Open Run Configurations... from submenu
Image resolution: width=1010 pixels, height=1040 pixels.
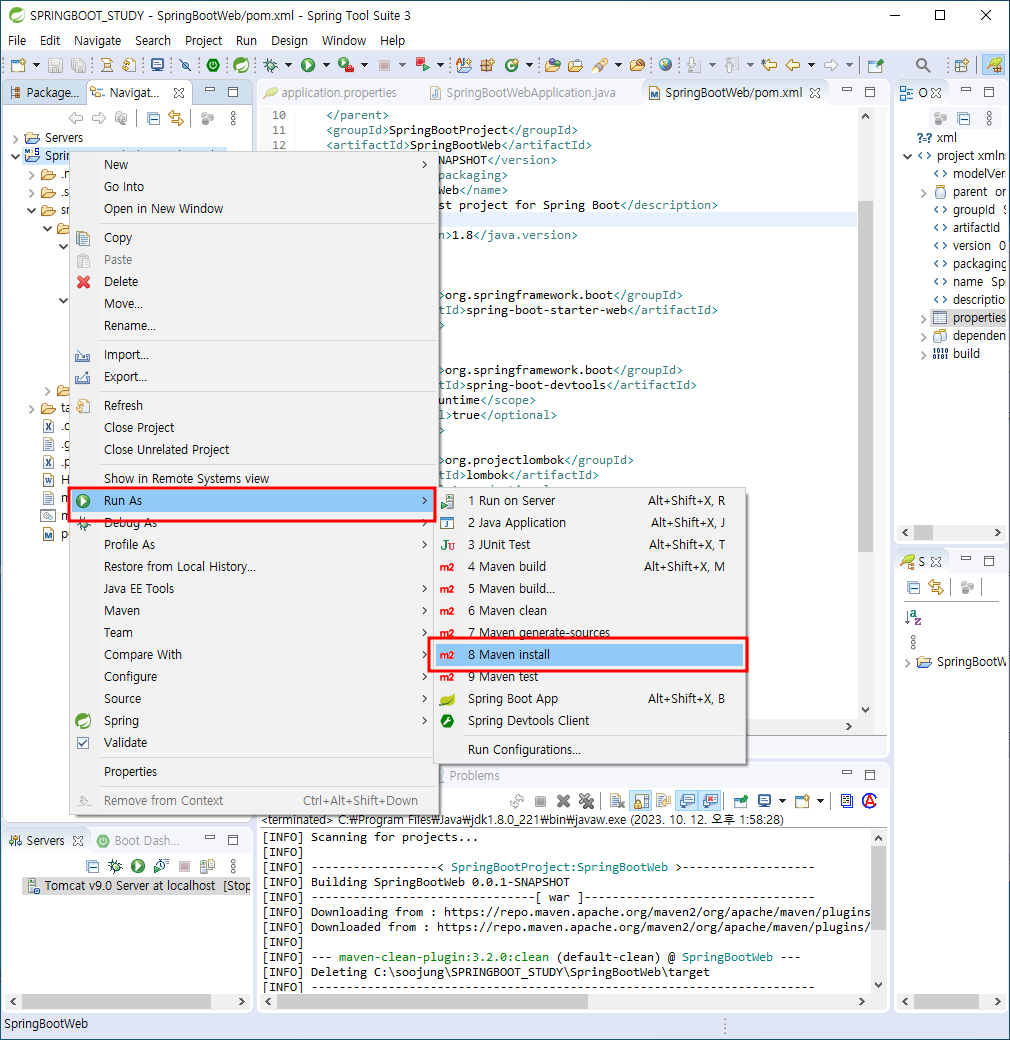(x=588, y=750)
